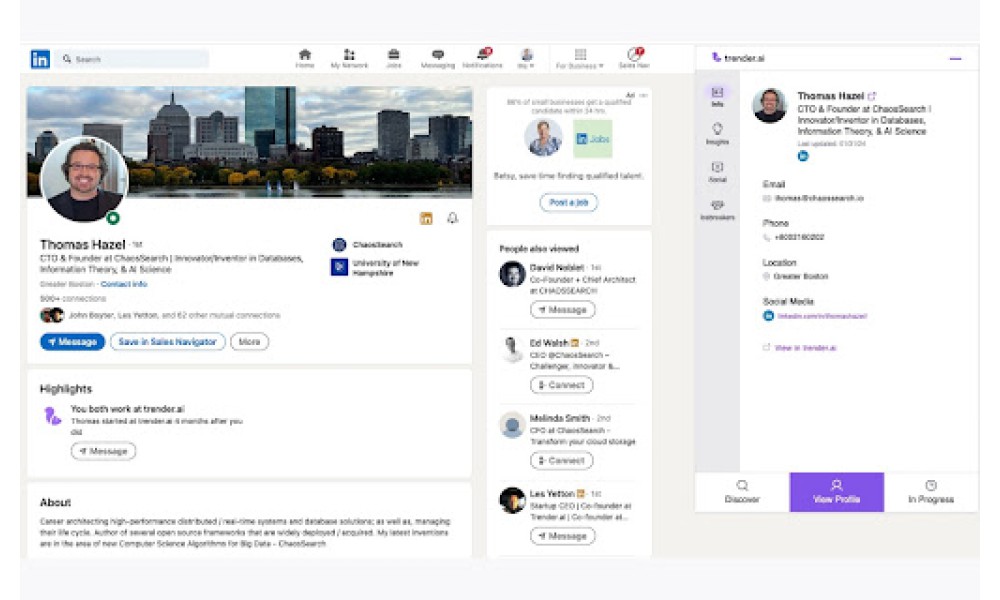
Task: Click the gold LinkedIn premium badge icon
Action: point(426,219)
